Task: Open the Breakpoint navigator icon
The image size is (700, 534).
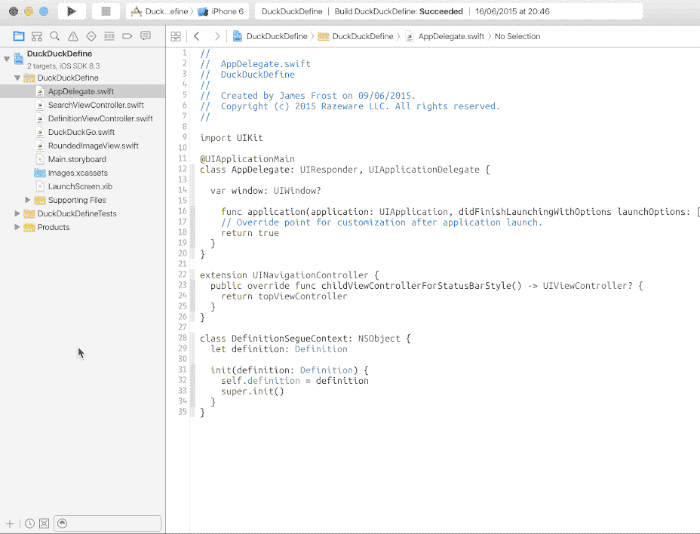Action: (x=127, y=36)
